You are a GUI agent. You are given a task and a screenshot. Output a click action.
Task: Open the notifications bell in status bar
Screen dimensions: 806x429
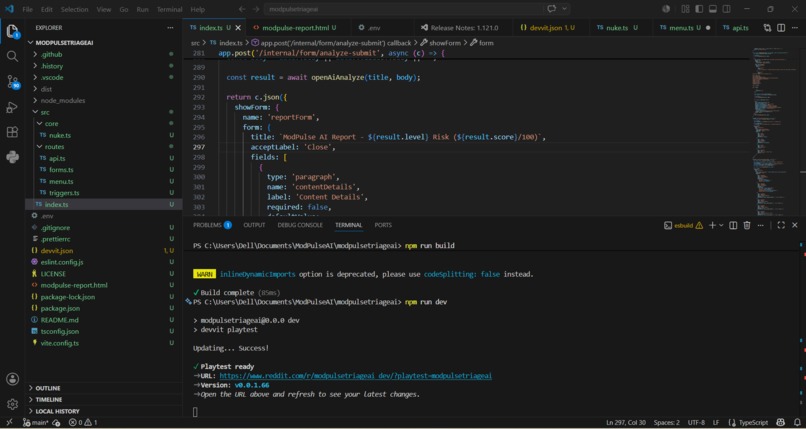(x=795, y=422)
